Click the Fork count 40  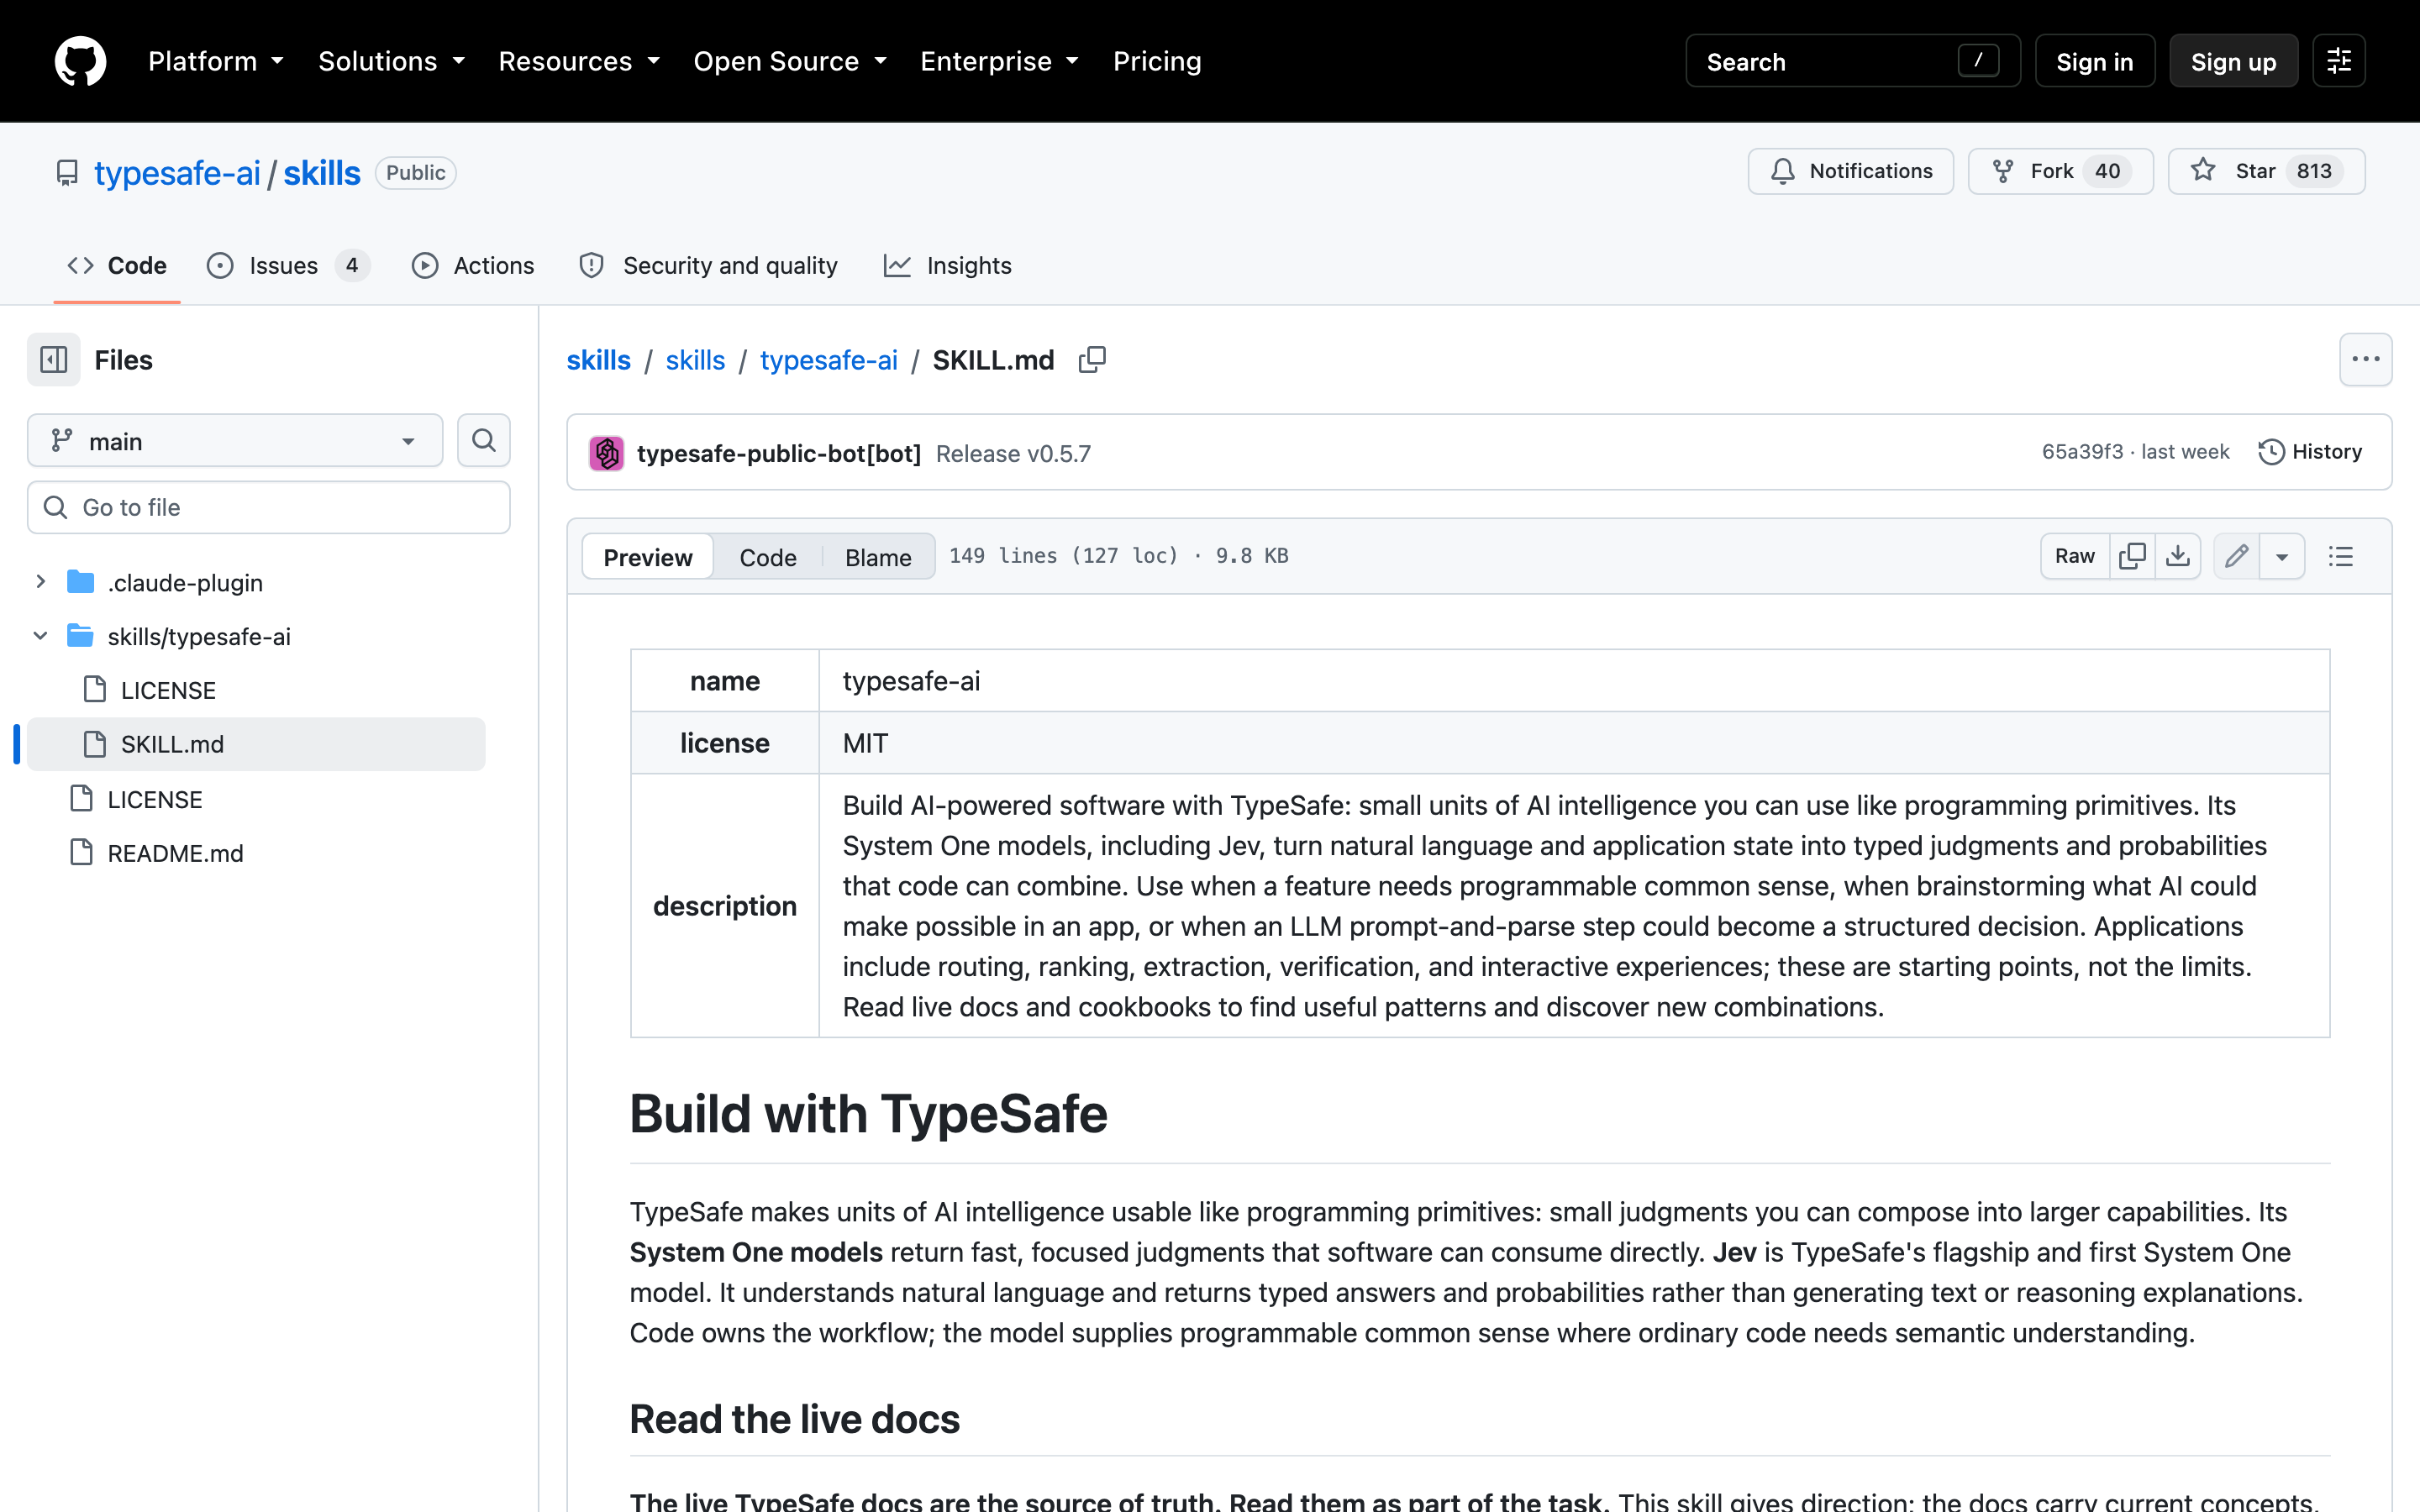point(2107,171)
